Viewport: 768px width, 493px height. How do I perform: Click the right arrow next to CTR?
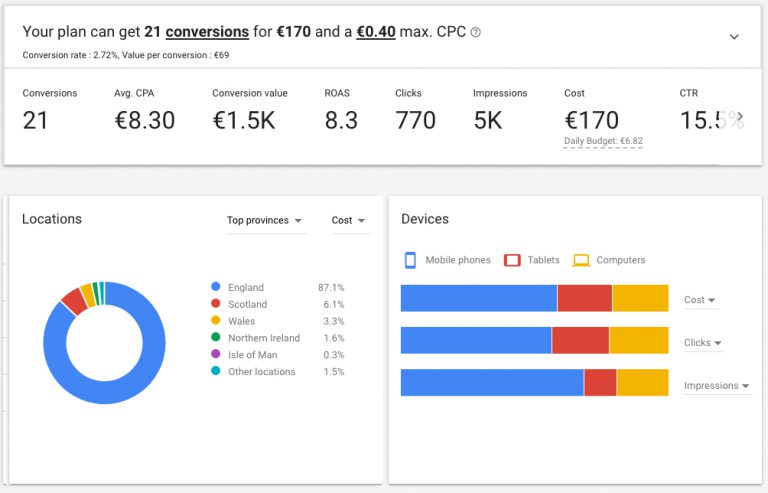739,116
